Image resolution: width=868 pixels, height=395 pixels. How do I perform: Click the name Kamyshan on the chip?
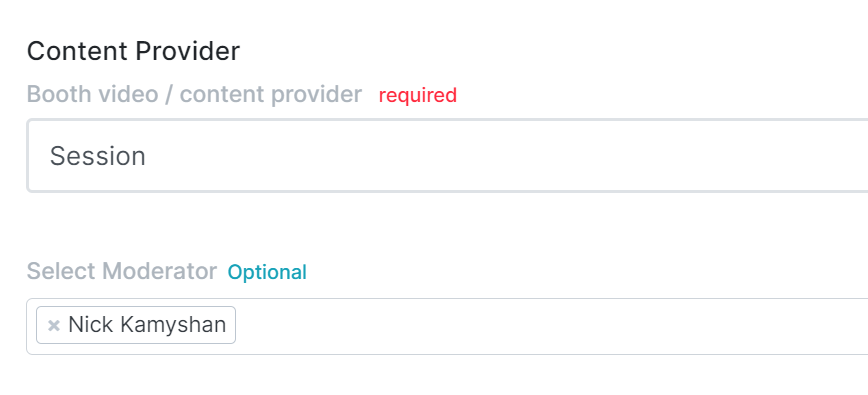click(x=173, y=325)
